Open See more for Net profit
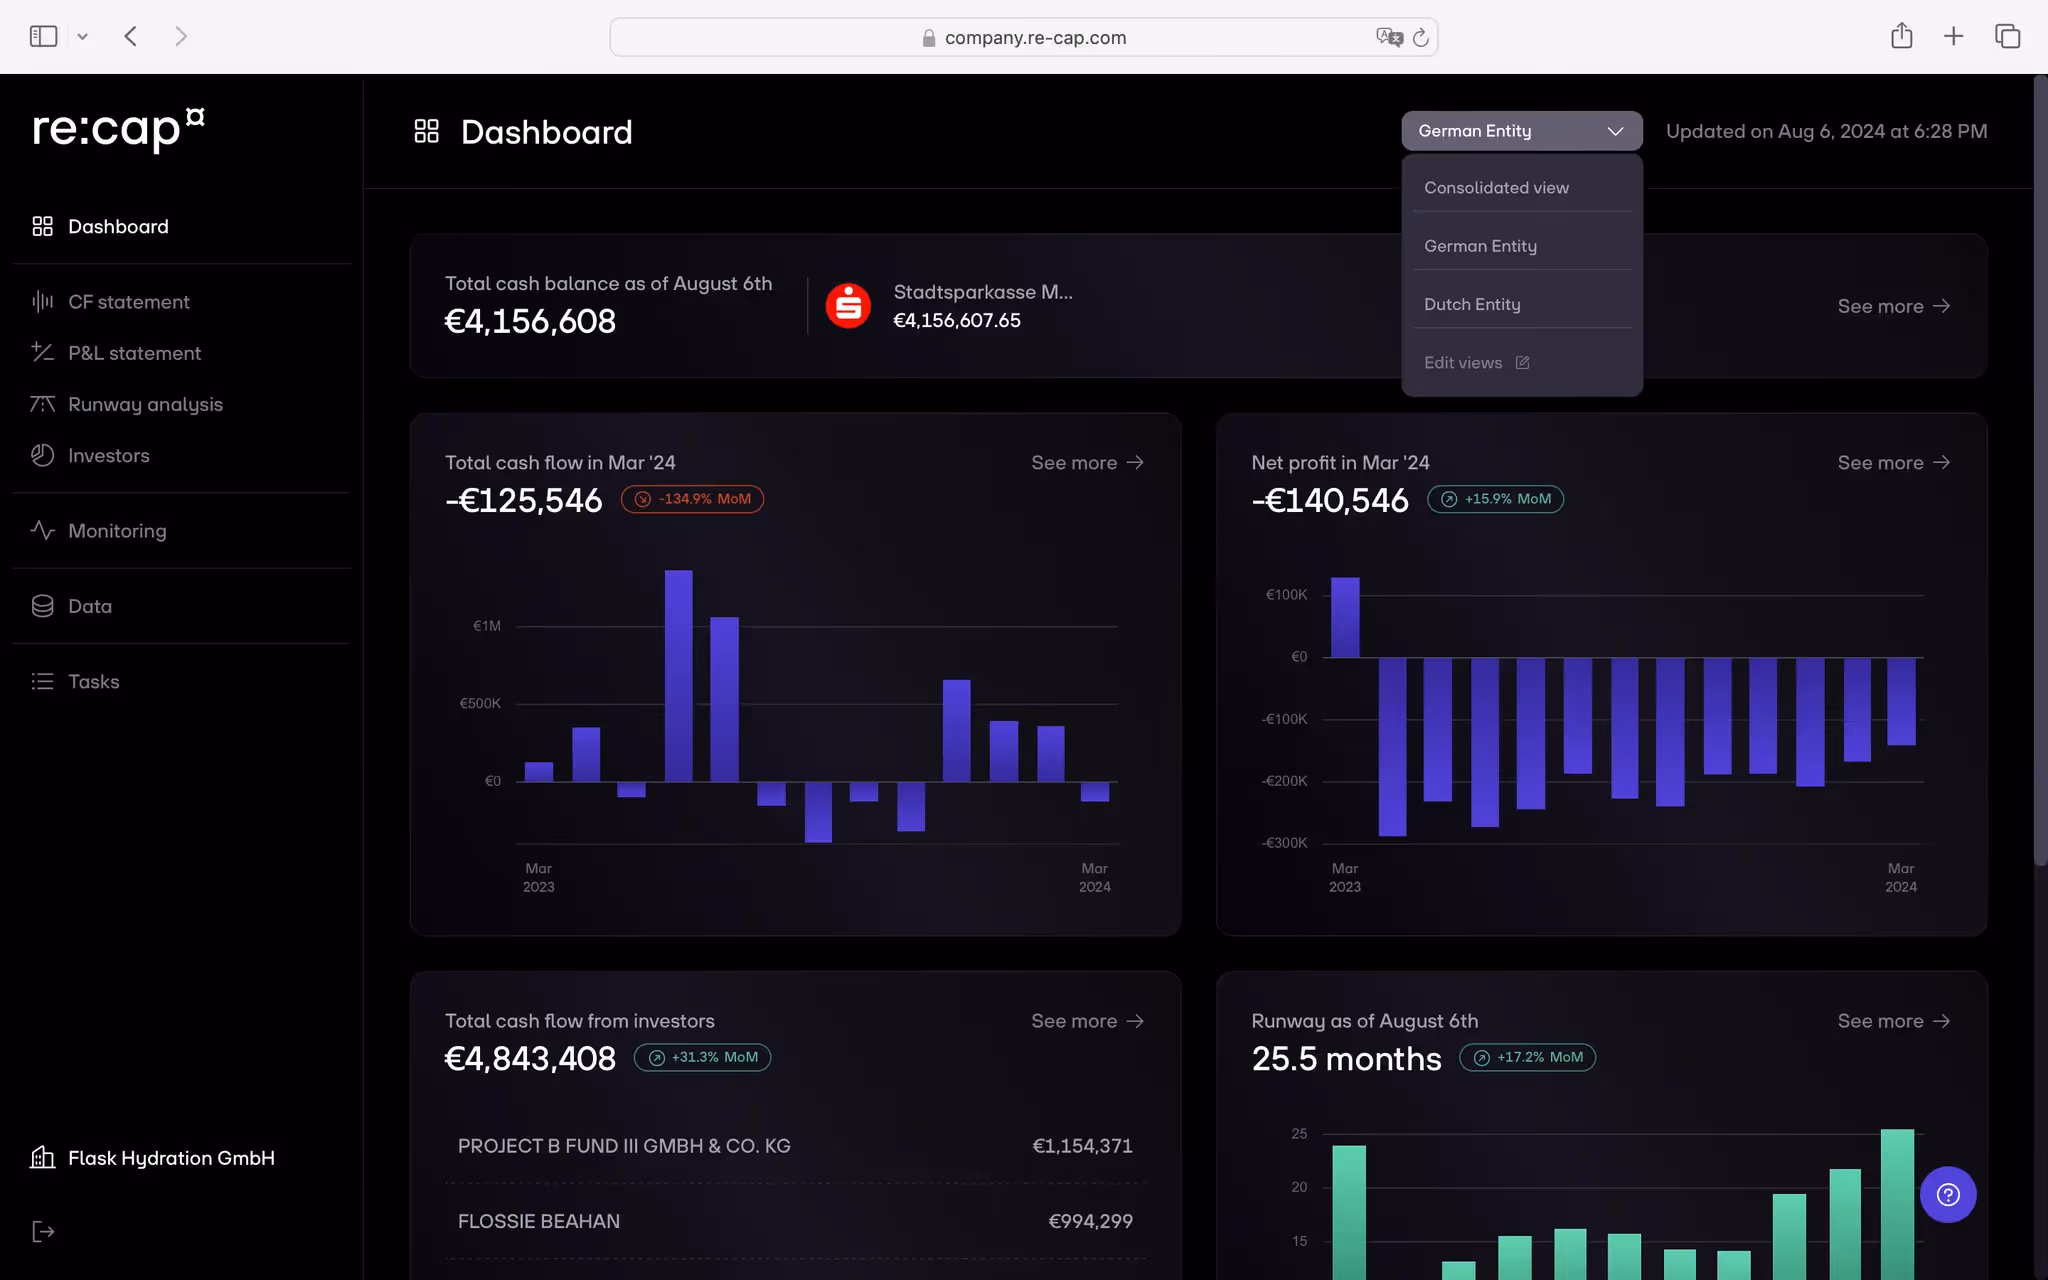 tap(1893, 463)
